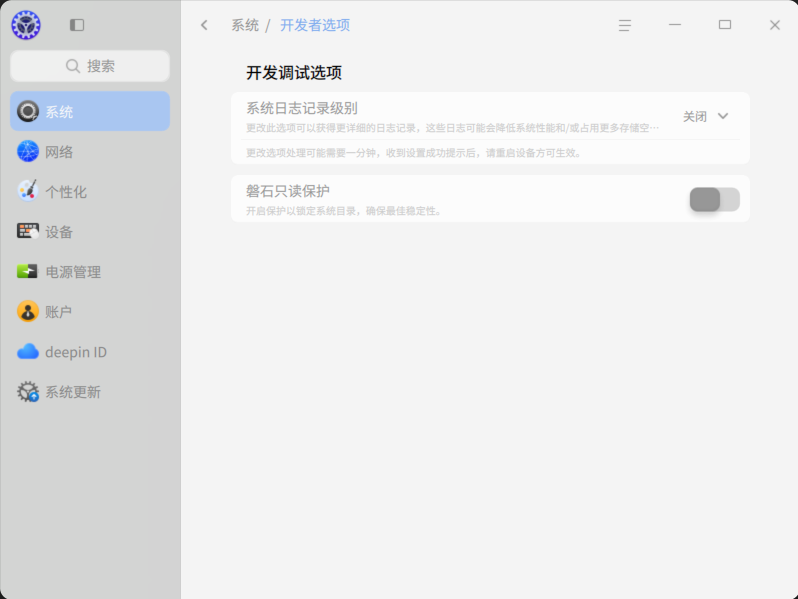The image size is (798, 599).
Task: Click the 系统日志记录级别 label
Action: tap(302, 108)
